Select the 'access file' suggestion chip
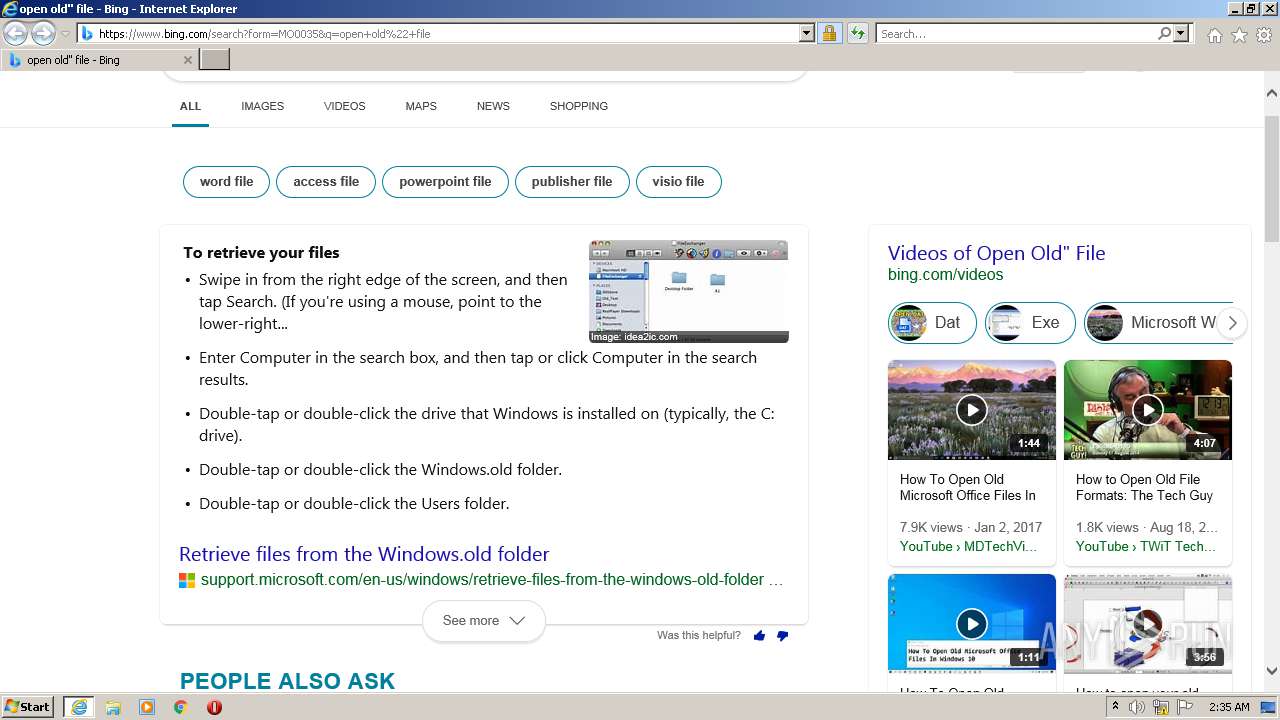The width and height of the screenshot is (1280, 720). click(326, 182)
